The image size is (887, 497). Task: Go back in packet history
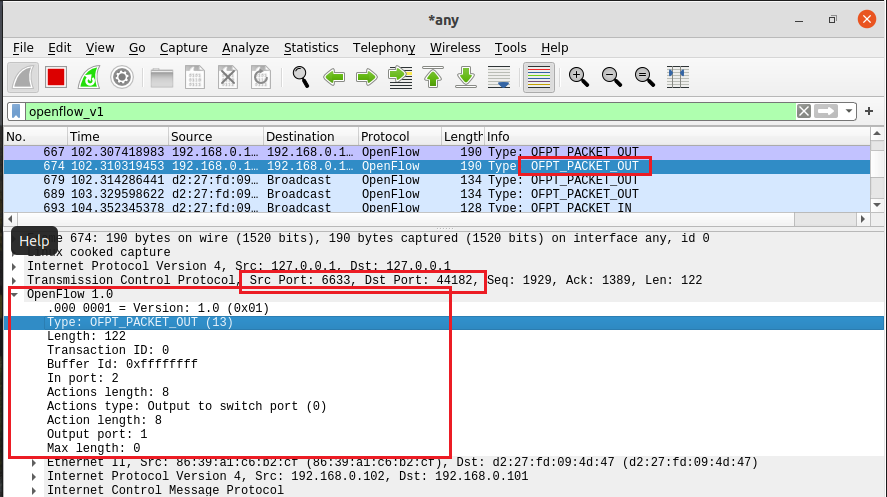(334, 77)
